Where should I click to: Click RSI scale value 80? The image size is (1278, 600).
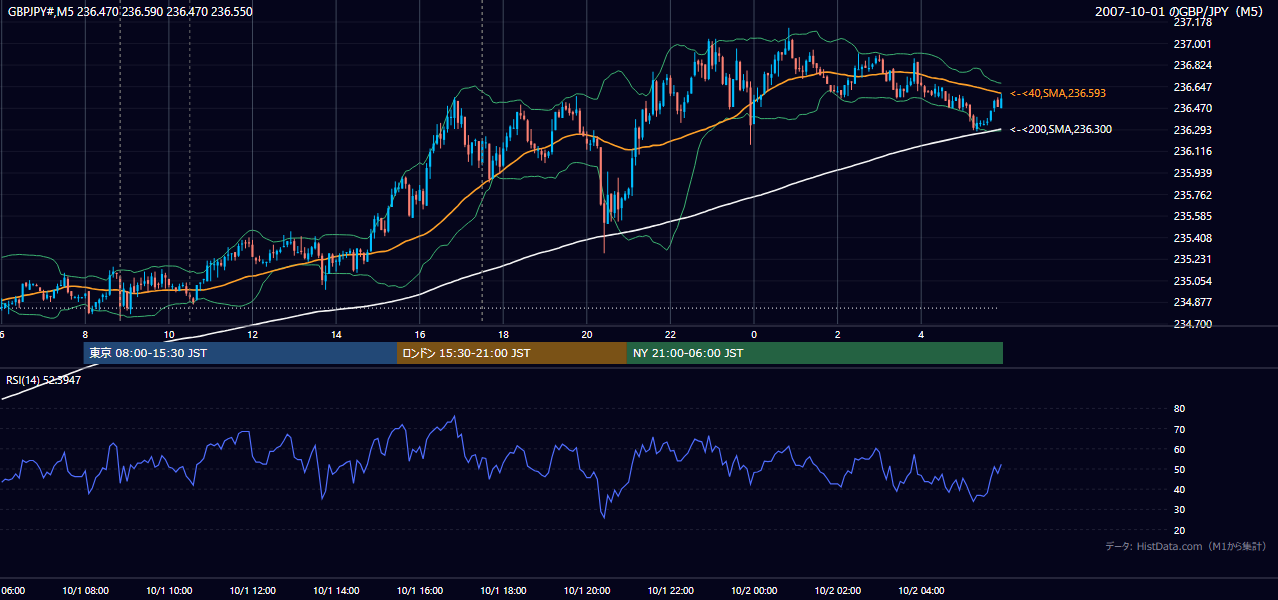pyautogui.click(x=1179, y=409)
